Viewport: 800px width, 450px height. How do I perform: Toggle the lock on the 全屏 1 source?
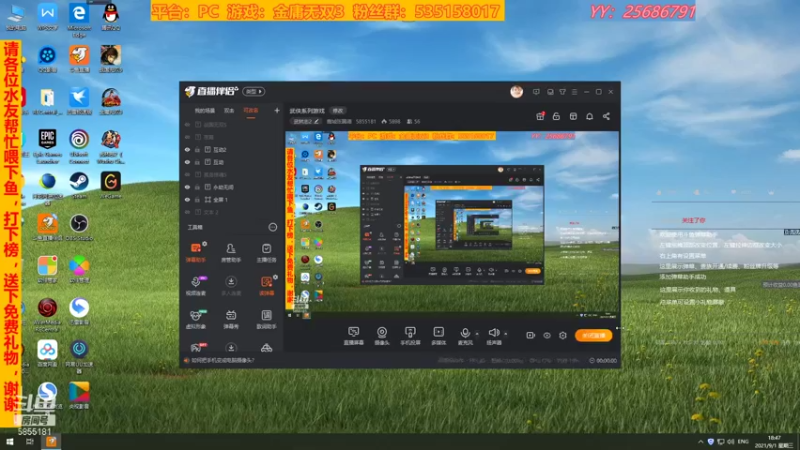click(x=197, y=199)
